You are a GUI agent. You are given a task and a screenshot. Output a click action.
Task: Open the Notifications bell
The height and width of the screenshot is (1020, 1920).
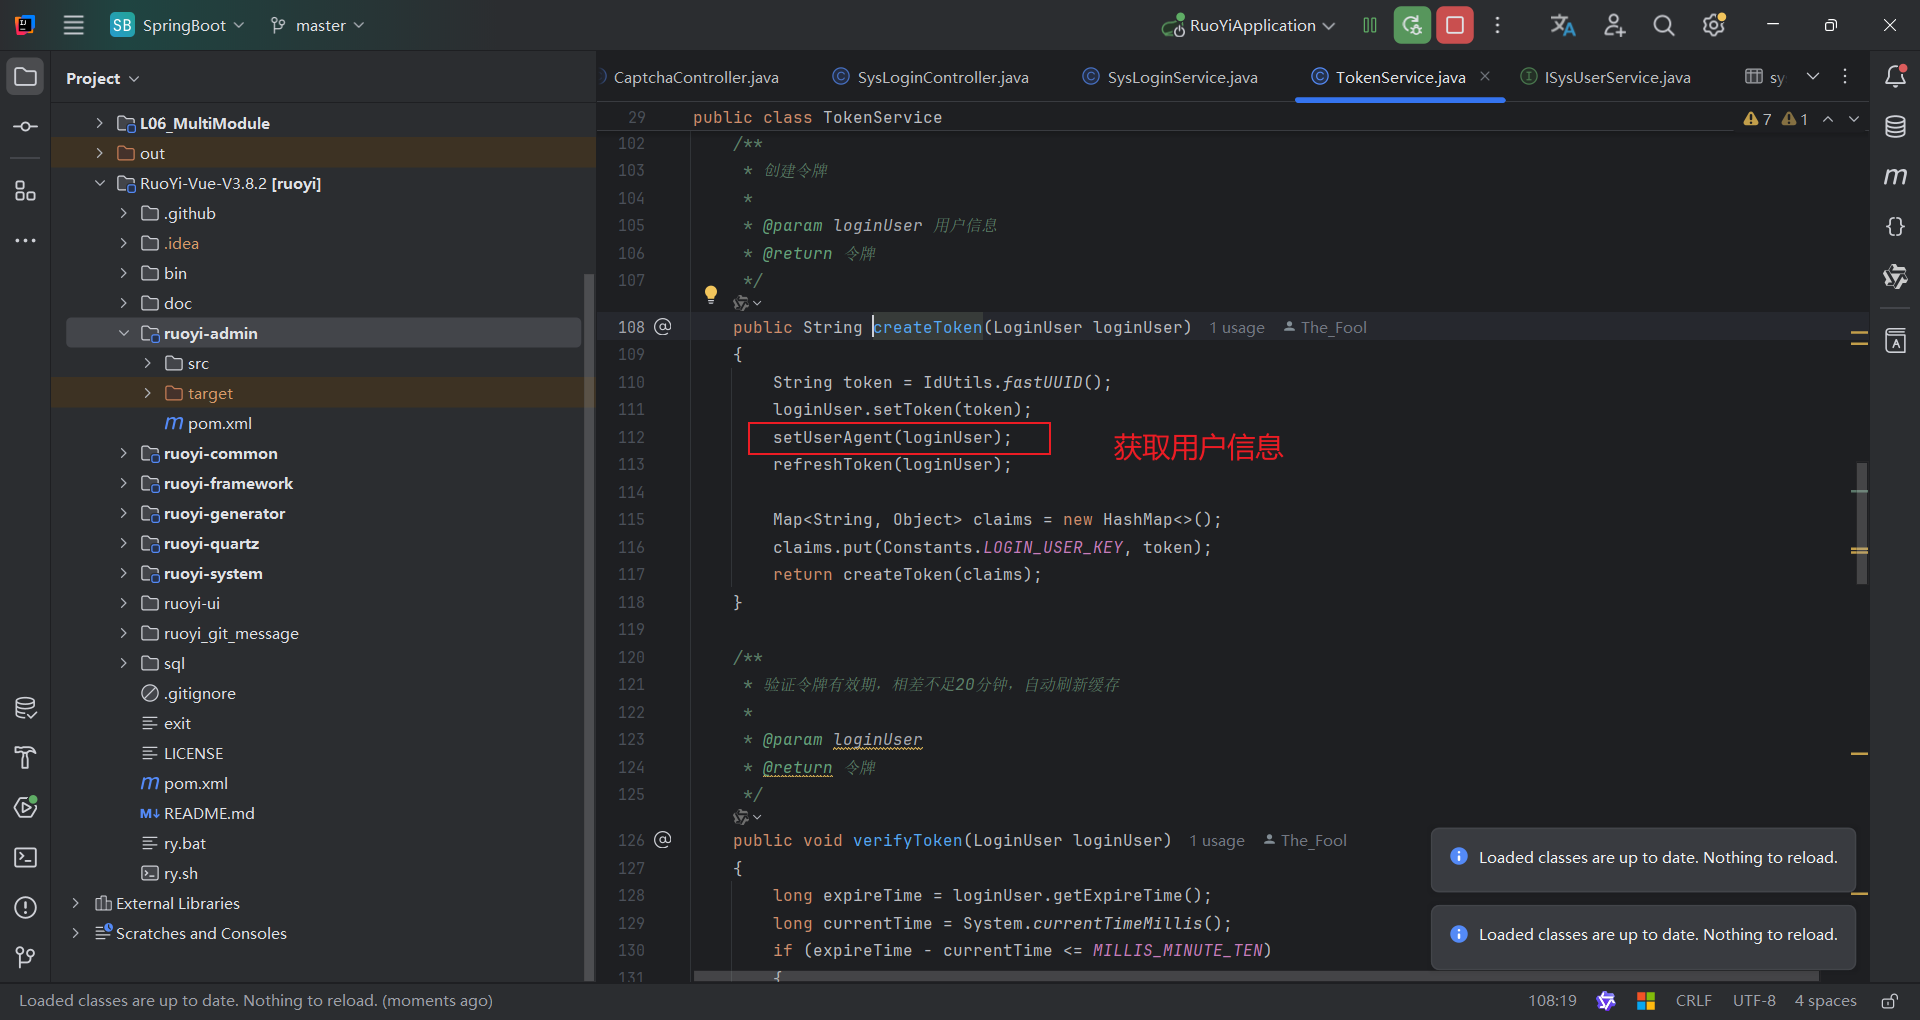point(1895,76)
